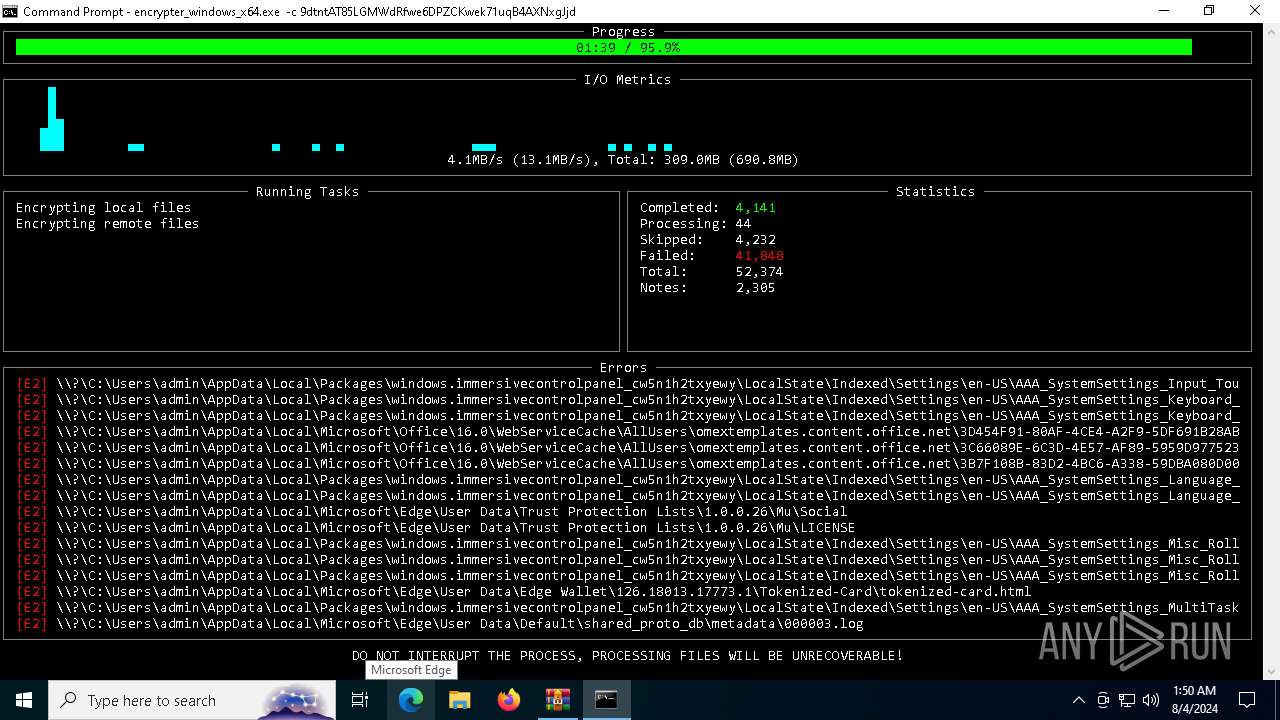Open the clock and date flyout
The height and width of the screenshot is (720, 1280).
click(1194, 700)
